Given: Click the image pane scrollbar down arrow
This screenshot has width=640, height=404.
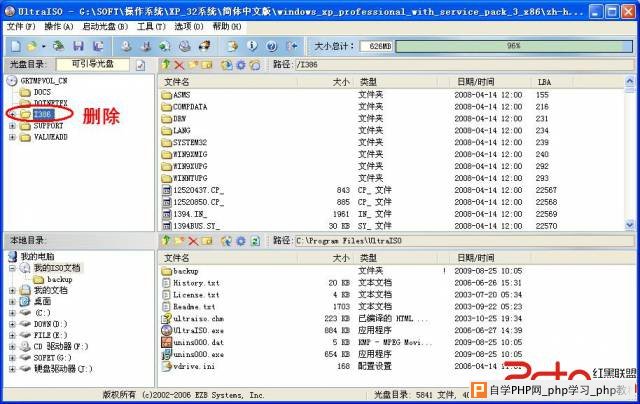Looking at the screenshot, I should tap(629, 224).
